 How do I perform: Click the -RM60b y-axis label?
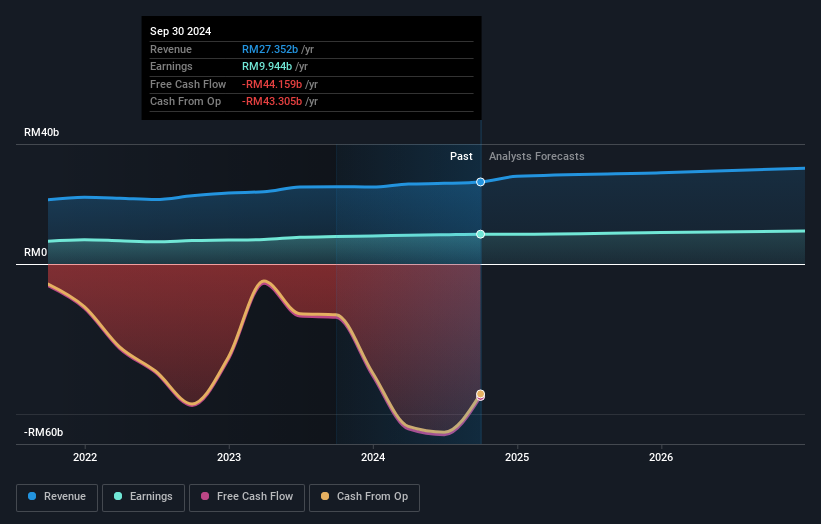[x=43, y=432]
